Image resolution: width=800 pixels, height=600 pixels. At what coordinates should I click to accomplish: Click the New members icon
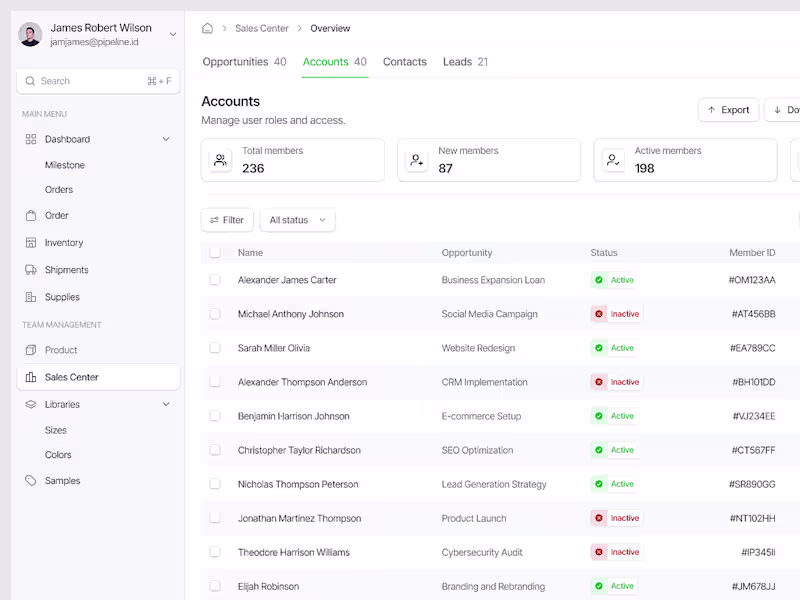point(416,160)
